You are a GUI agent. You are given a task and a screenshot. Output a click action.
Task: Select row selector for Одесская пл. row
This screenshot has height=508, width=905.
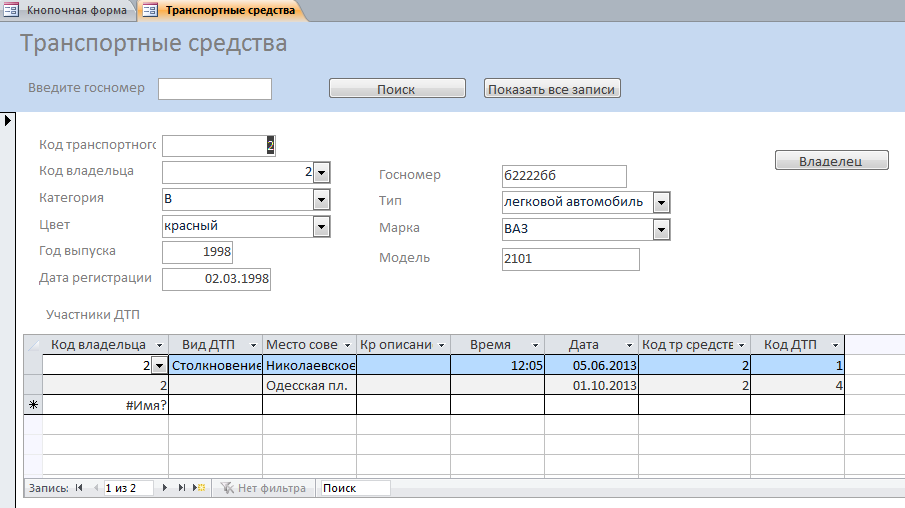click(33, 385)
